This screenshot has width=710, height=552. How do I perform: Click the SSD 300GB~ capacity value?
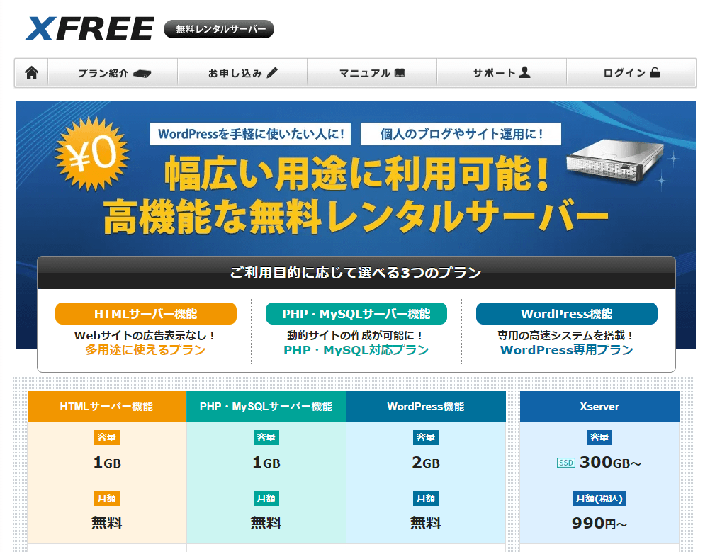point(599,462)
